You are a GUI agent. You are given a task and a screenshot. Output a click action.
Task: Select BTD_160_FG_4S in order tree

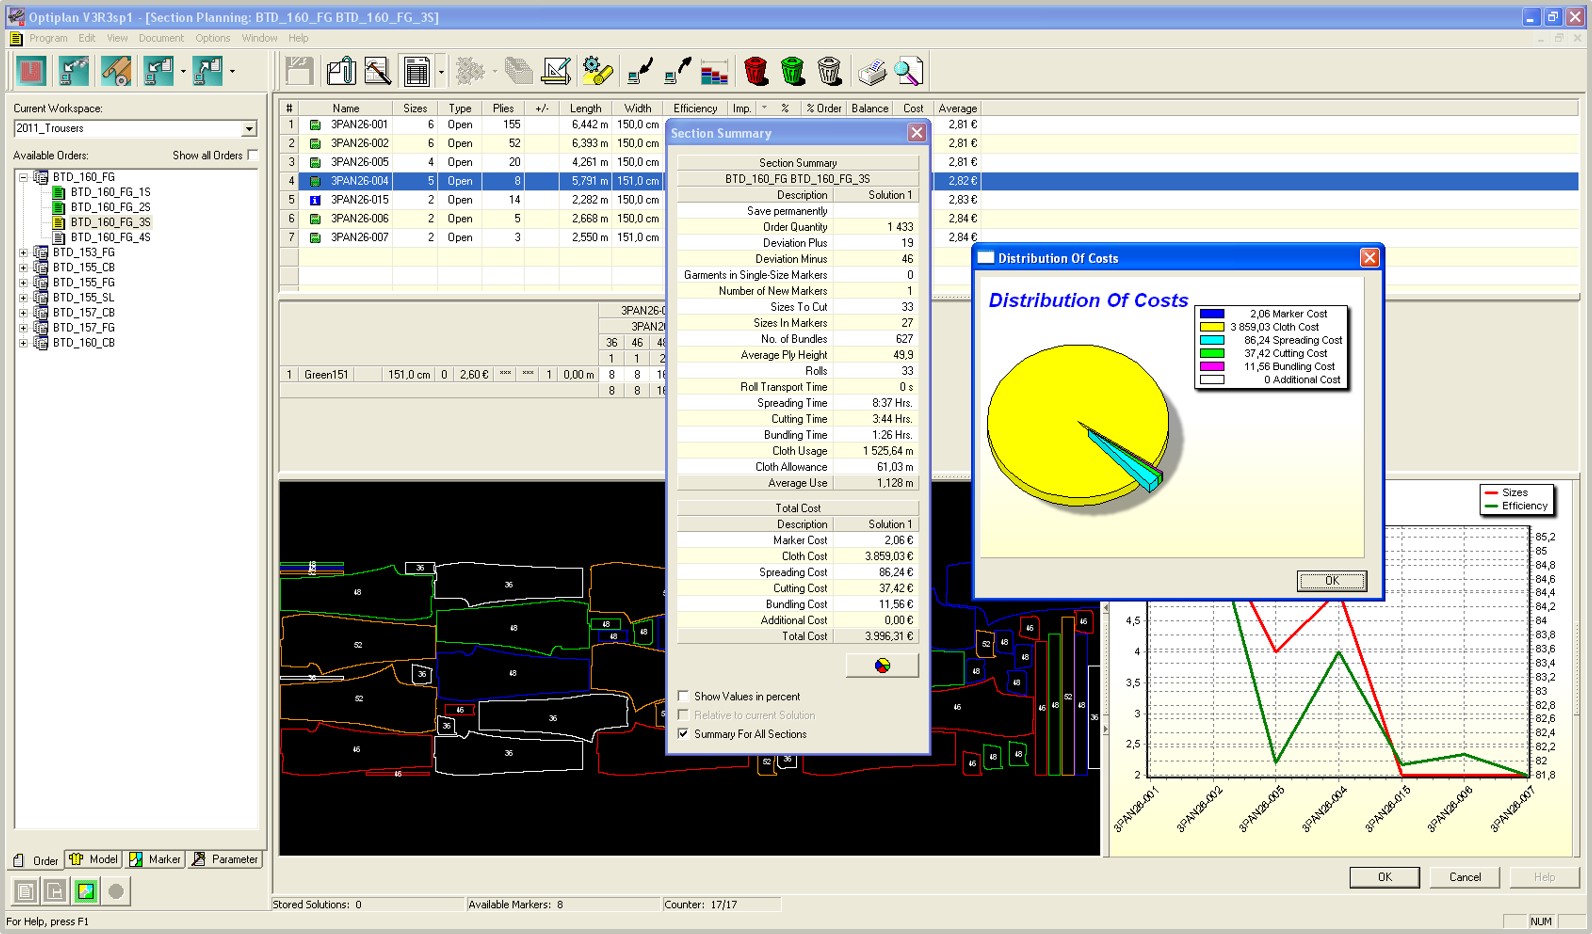pyautogui.click(x=110, y=237)
